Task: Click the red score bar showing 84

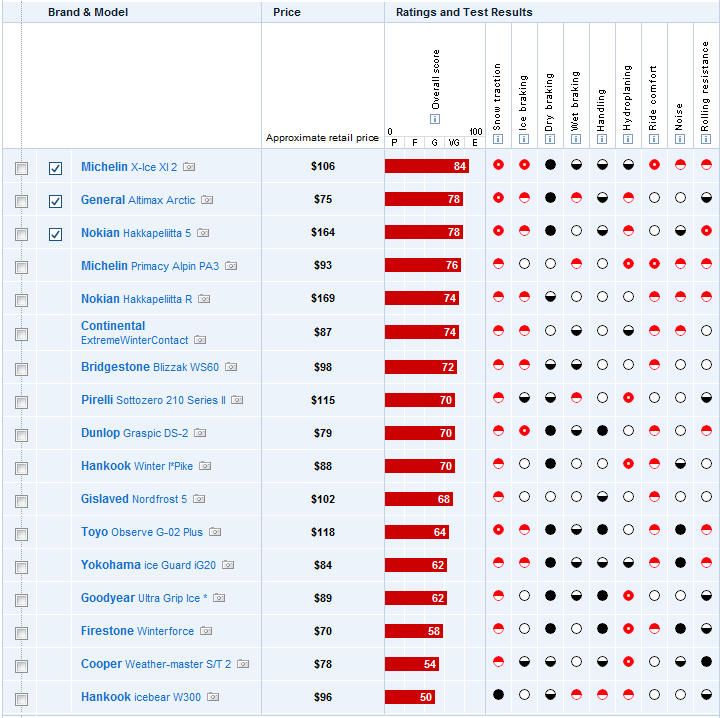Action: click(427, 166)
